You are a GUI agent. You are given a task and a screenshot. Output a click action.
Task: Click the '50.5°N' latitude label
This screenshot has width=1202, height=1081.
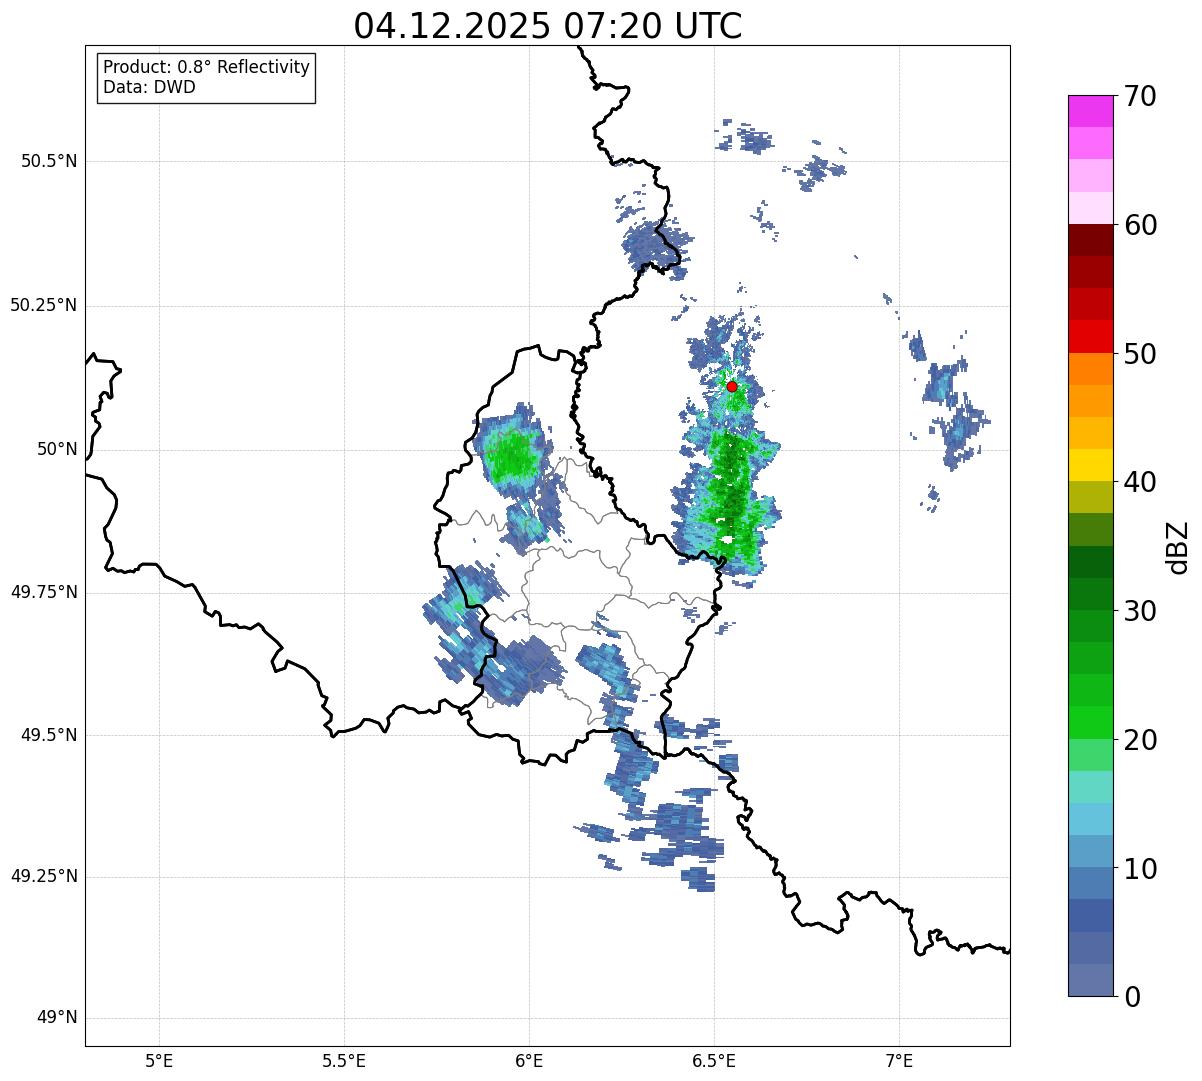coord(49,161)
